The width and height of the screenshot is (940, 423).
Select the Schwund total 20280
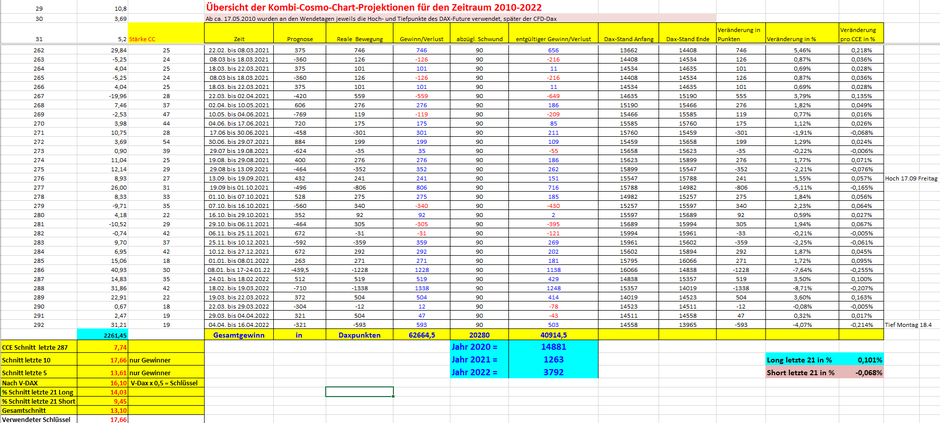pos(478,336)
